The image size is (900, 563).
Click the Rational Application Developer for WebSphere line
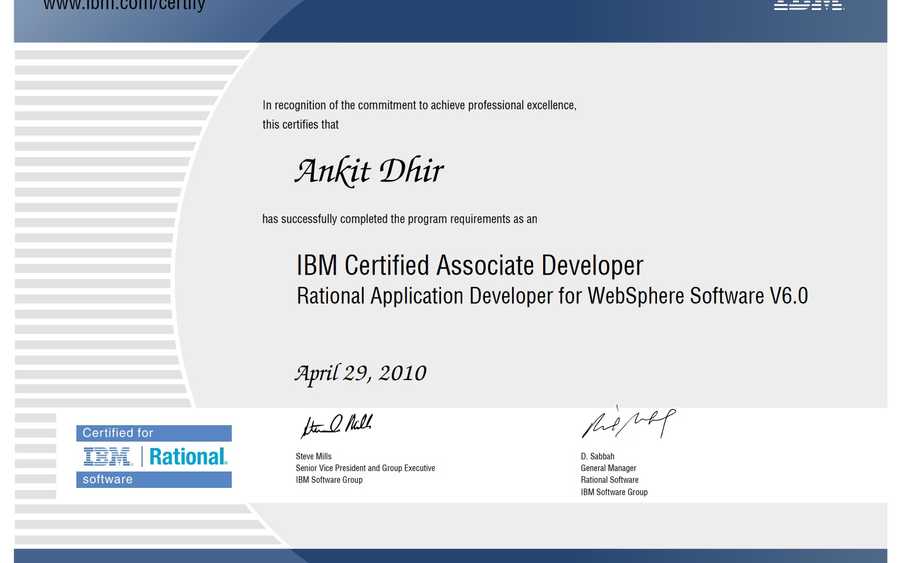(552, 296)
